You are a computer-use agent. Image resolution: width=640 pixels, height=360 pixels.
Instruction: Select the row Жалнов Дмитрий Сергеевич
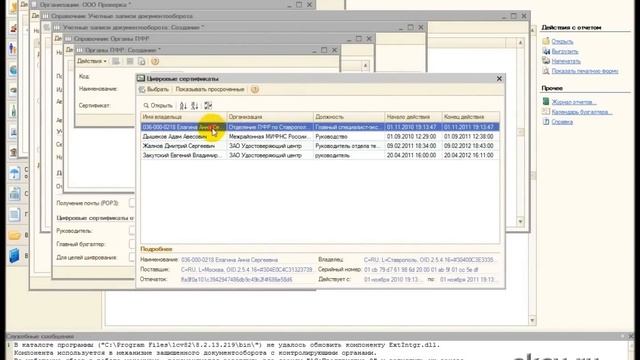320,146
